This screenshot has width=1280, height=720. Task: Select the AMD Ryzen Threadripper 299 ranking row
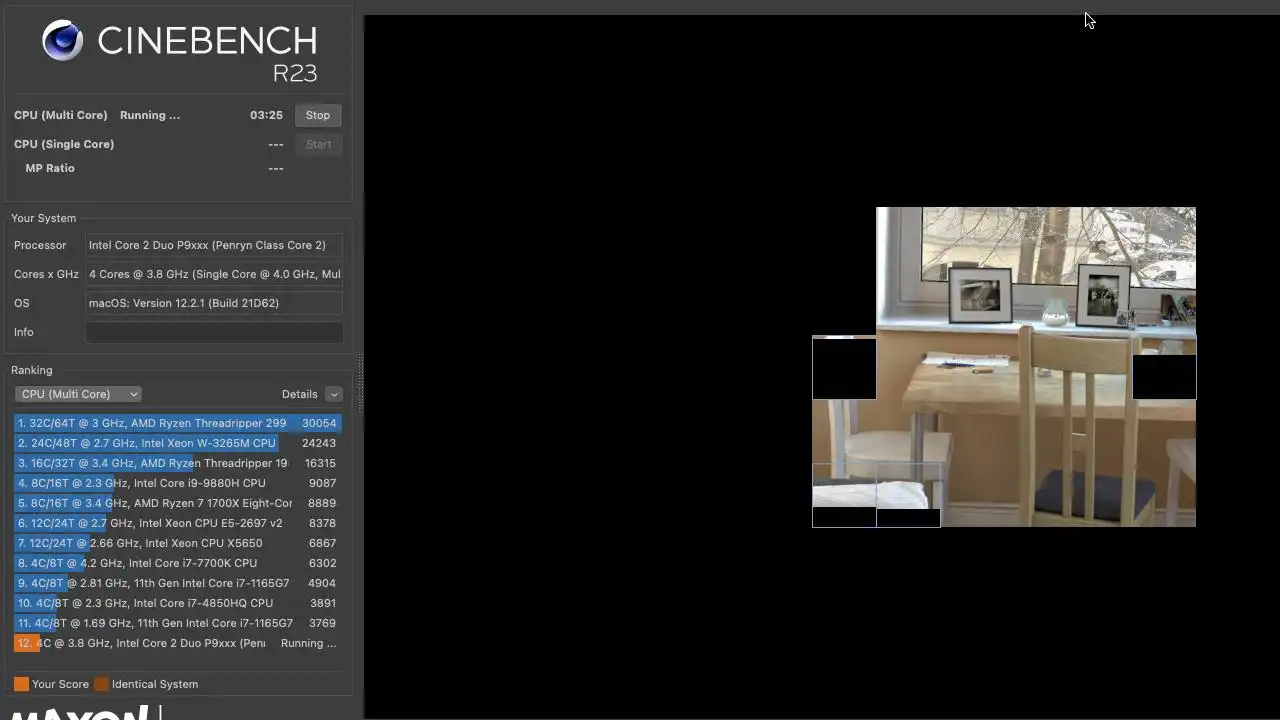178,423
